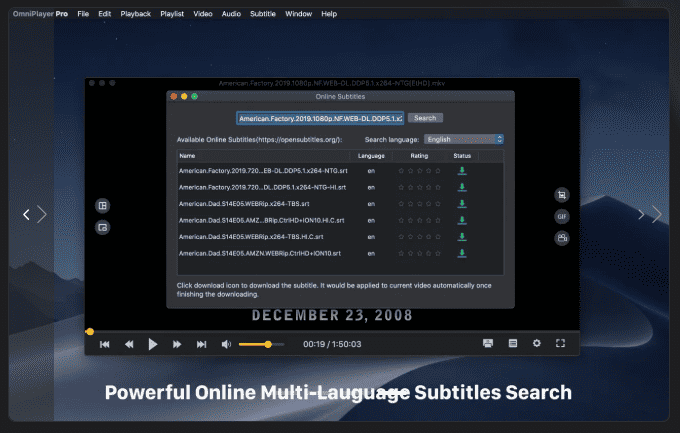Mute the player volume speaker icon
680x433 pixels.
click(x=226, y=344)
